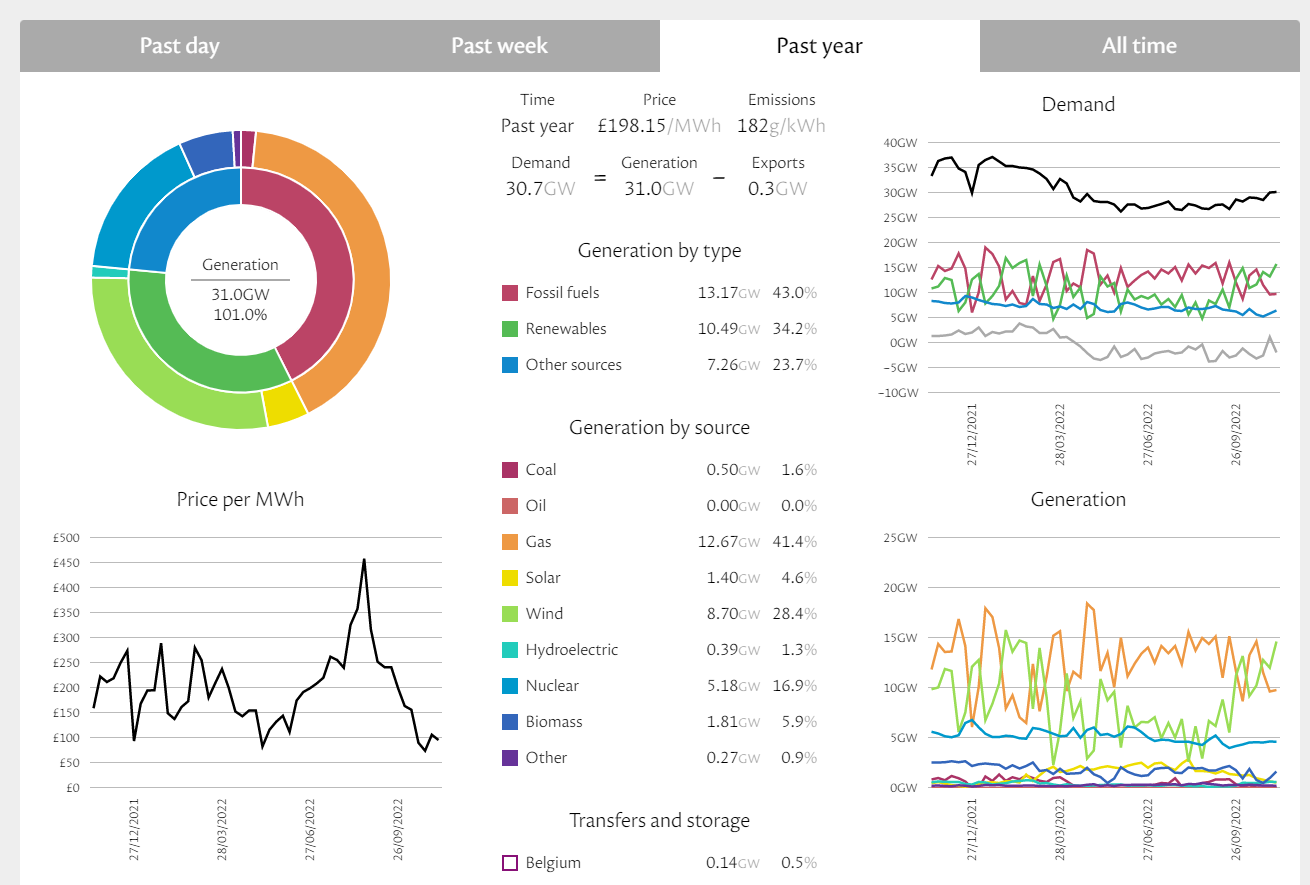The width and height of the screenshot is (1310, 885).
Task: Click the center of the Generation donut
Action: click(240, 290)
